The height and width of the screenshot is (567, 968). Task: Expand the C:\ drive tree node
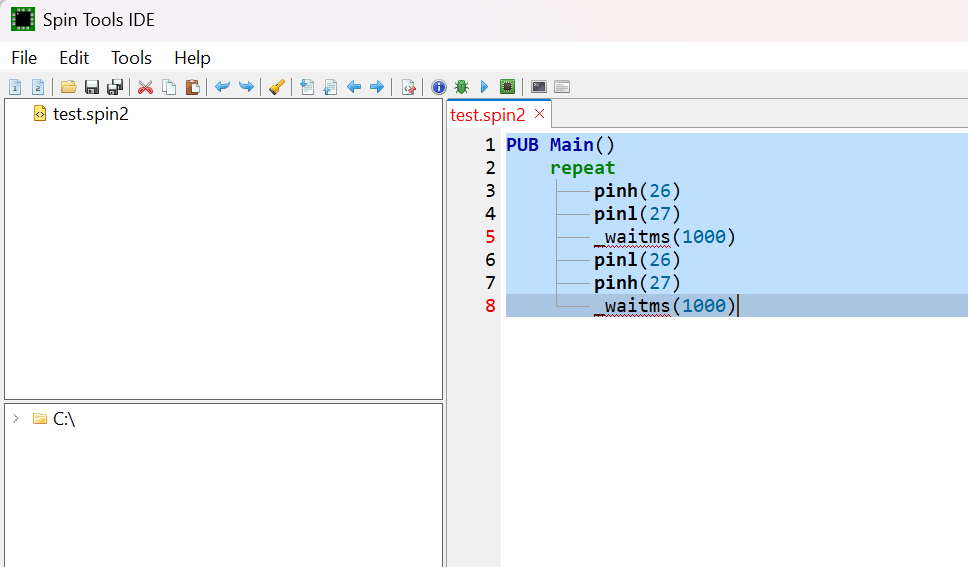coord(16,418)
